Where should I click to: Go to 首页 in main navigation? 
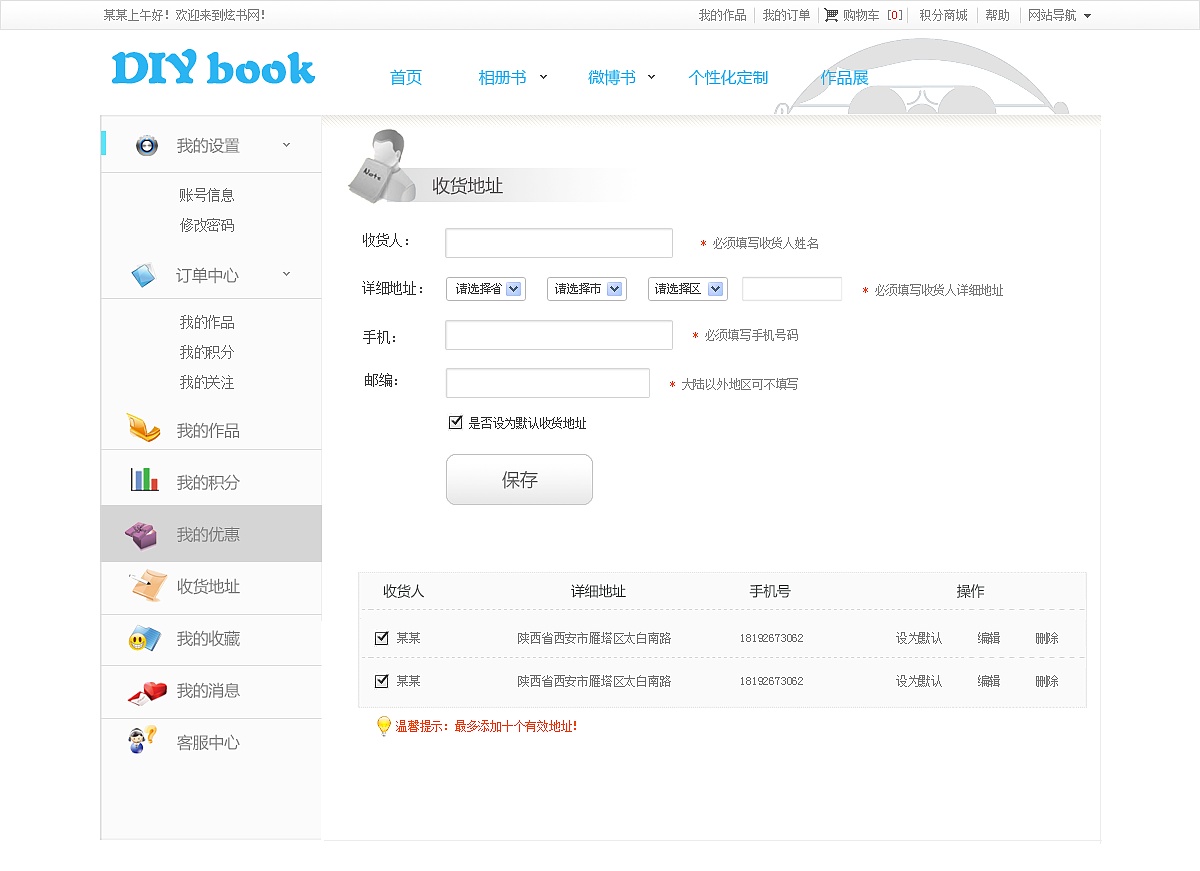pyautogui.click(x=406, y=77)
